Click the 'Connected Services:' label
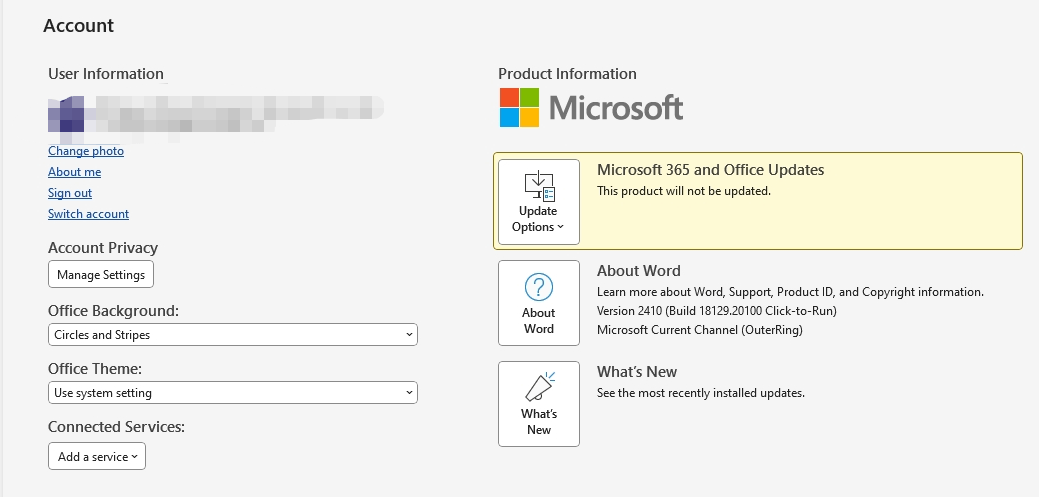The image size is (1039, 497). tap(116, 427)
